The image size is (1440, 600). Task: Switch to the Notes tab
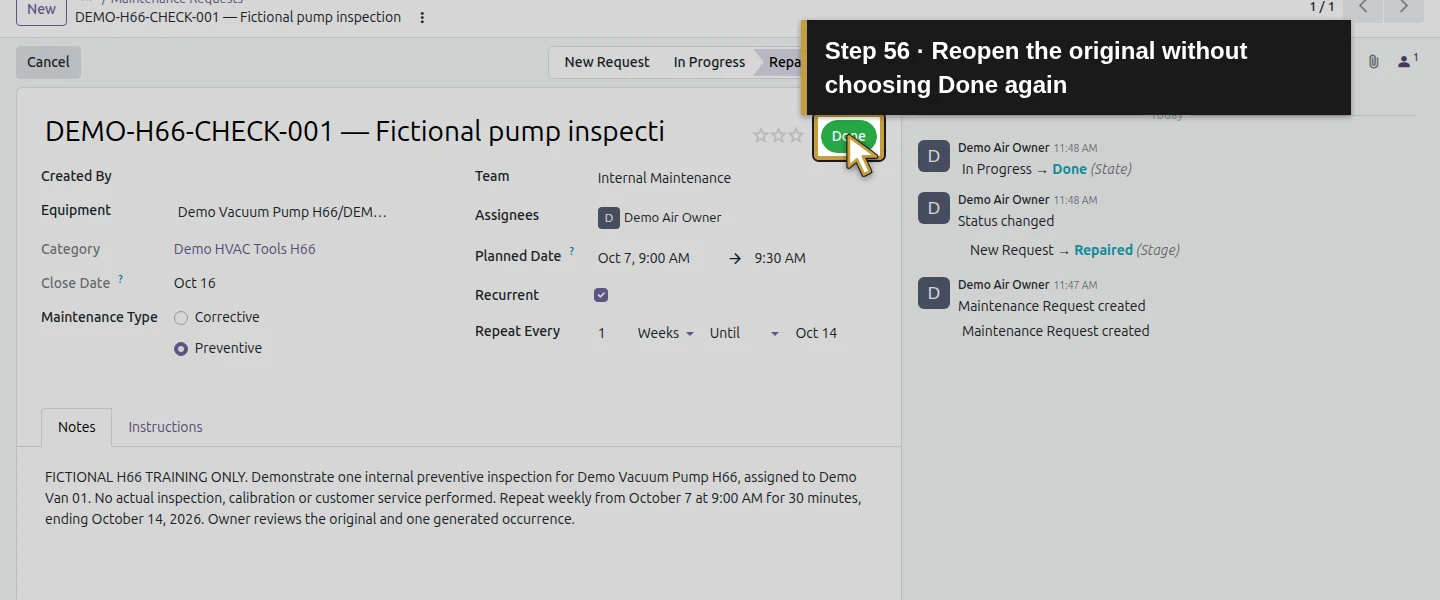point(77,427)
